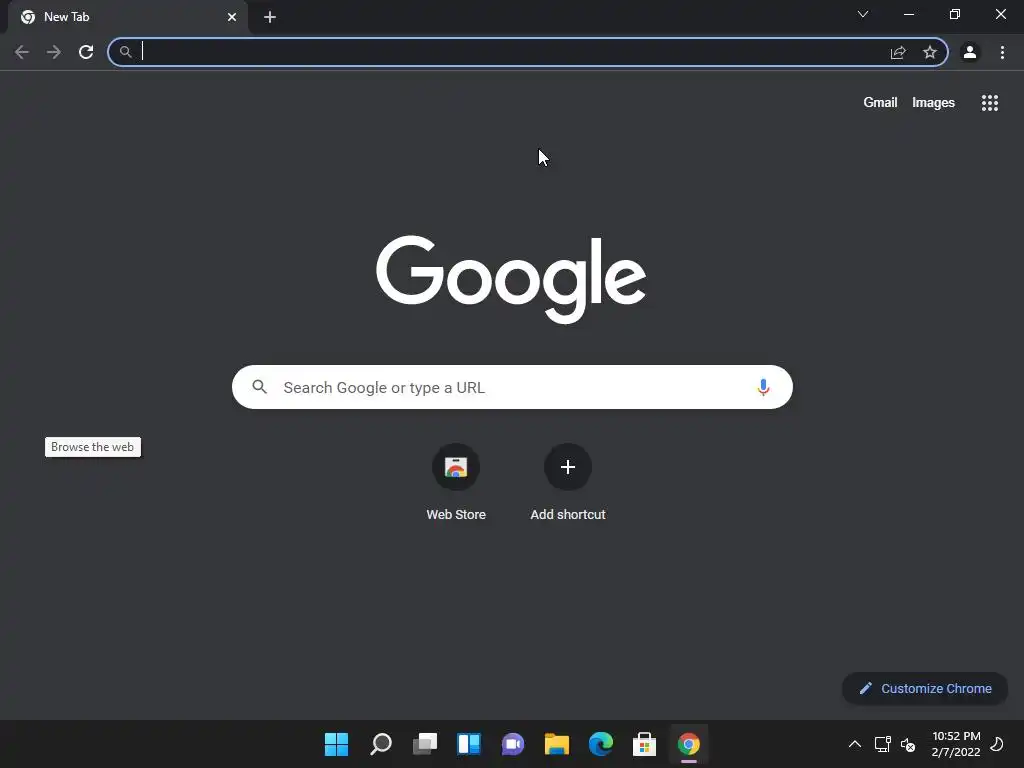Click the Add shortcut plus tile

pyautogui.click(x=568, y=483)
